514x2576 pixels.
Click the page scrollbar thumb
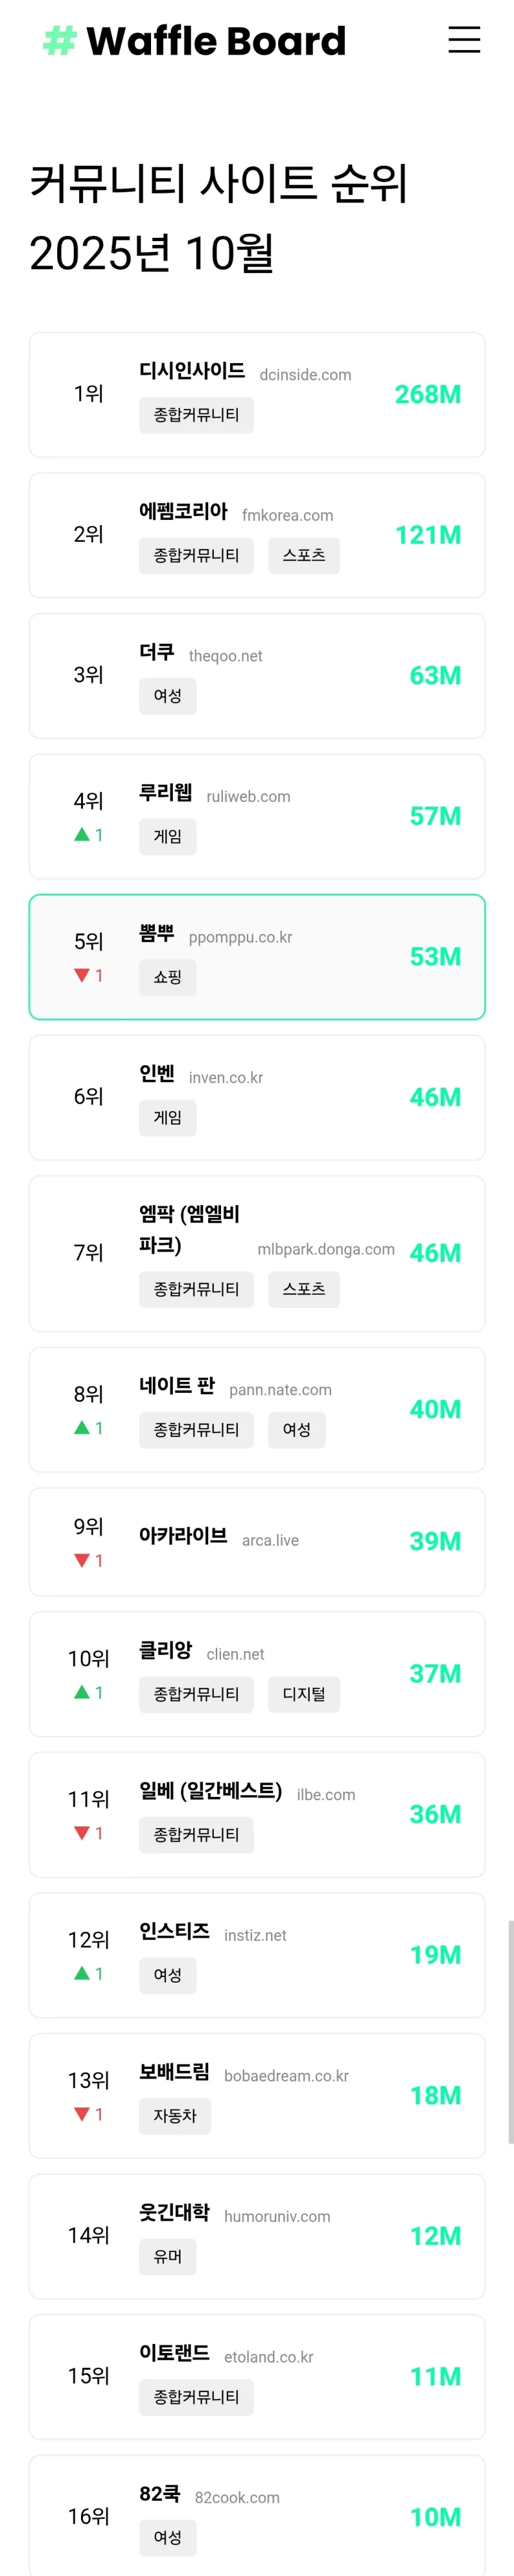coord(510,2030)
